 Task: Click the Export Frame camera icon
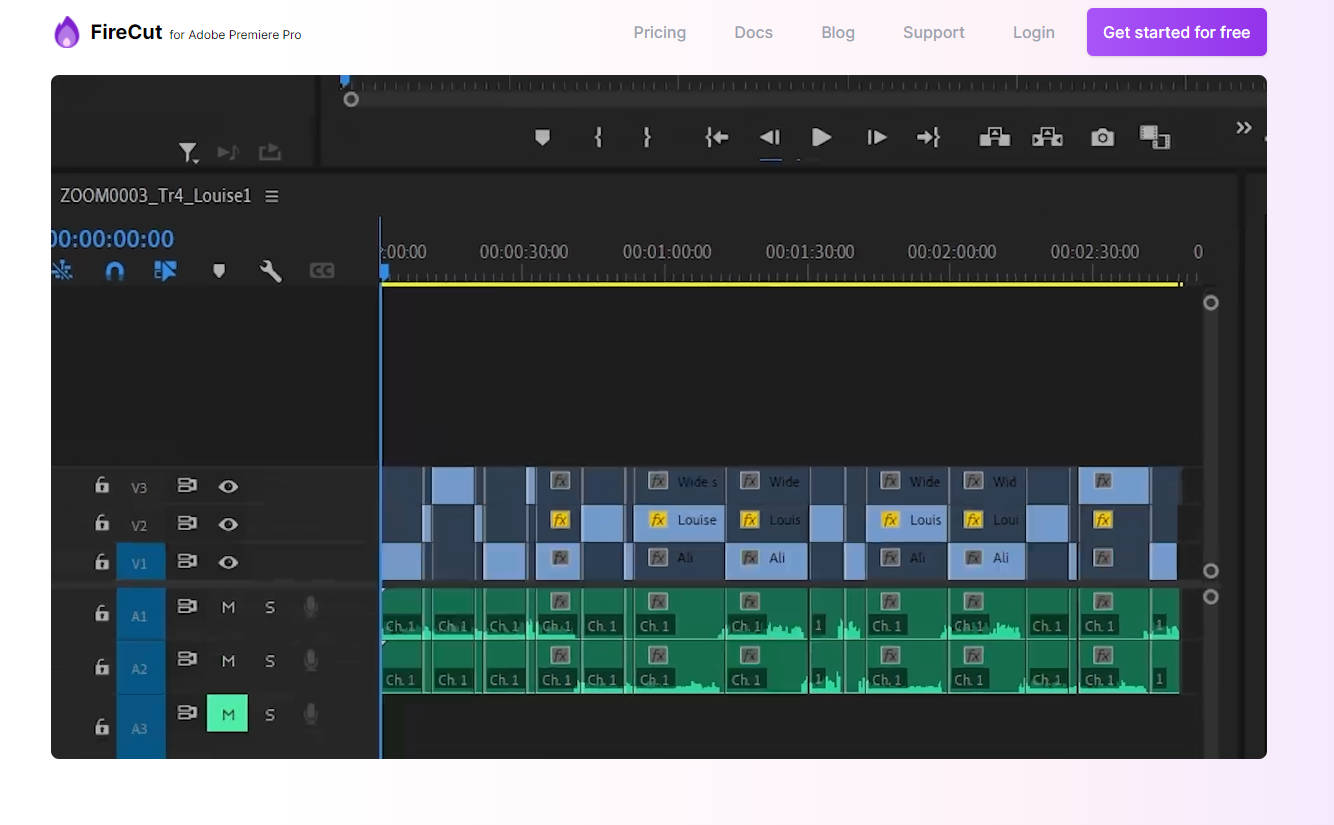[1102, 137]
